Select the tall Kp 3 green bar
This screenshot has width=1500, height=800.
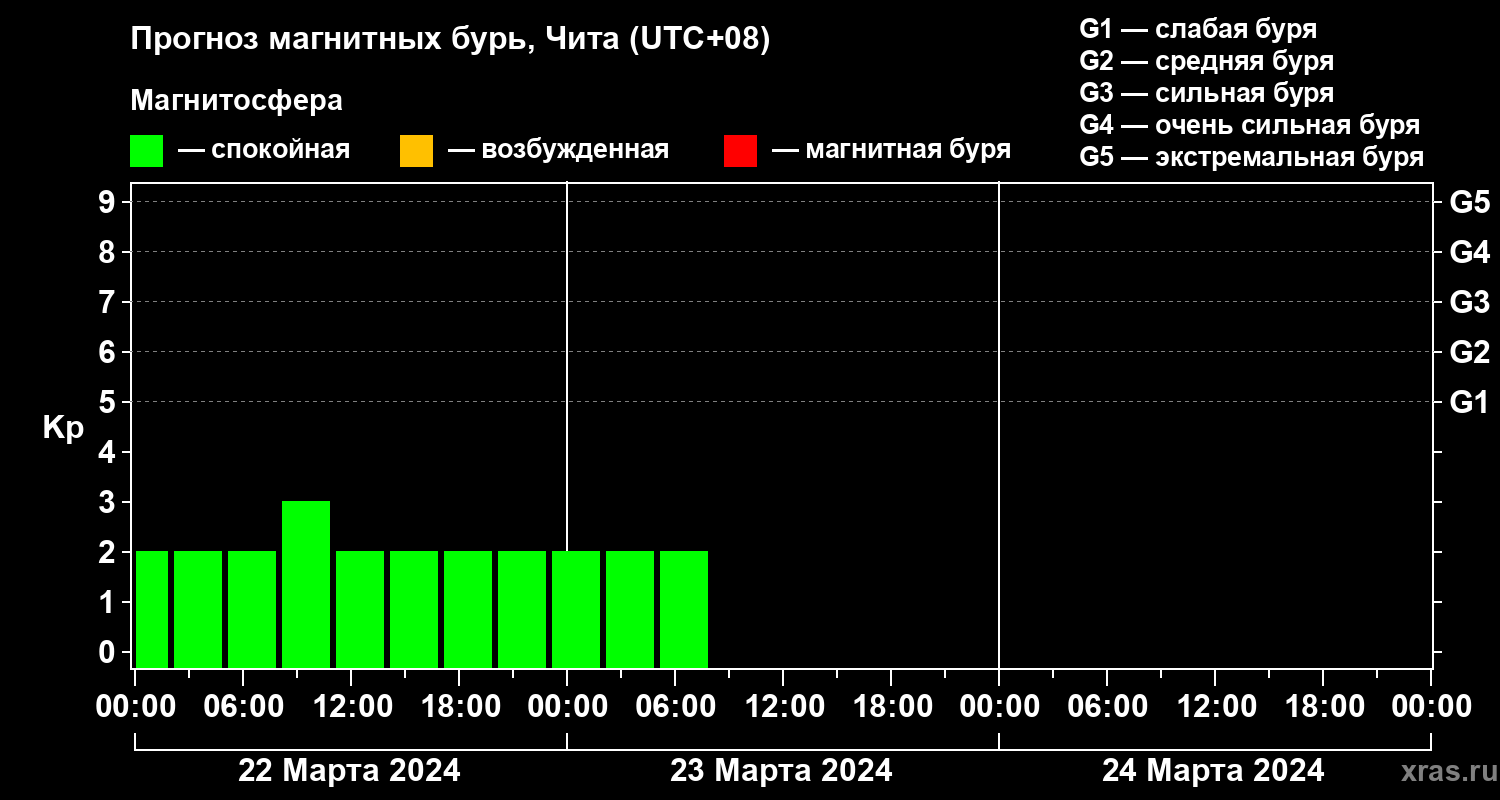306,584
